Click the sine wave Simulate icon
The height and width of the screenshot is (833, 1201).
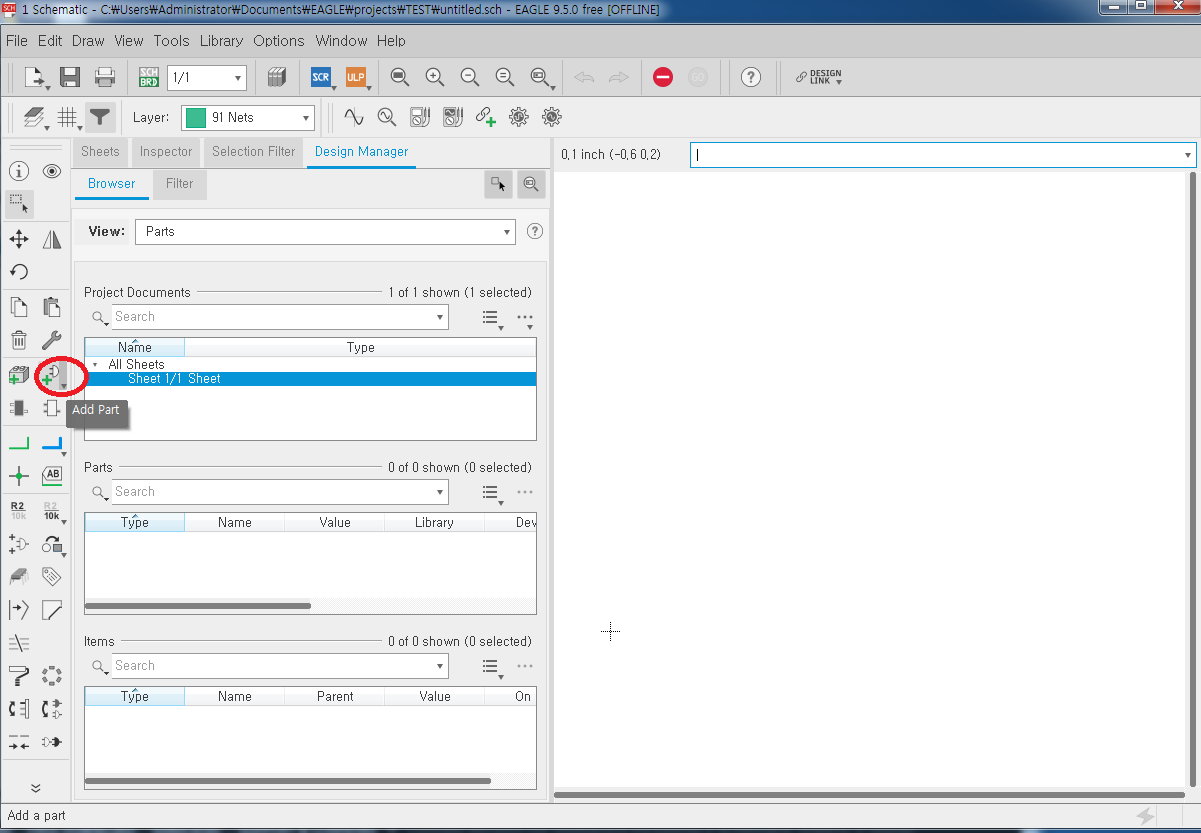click(354, 117)
